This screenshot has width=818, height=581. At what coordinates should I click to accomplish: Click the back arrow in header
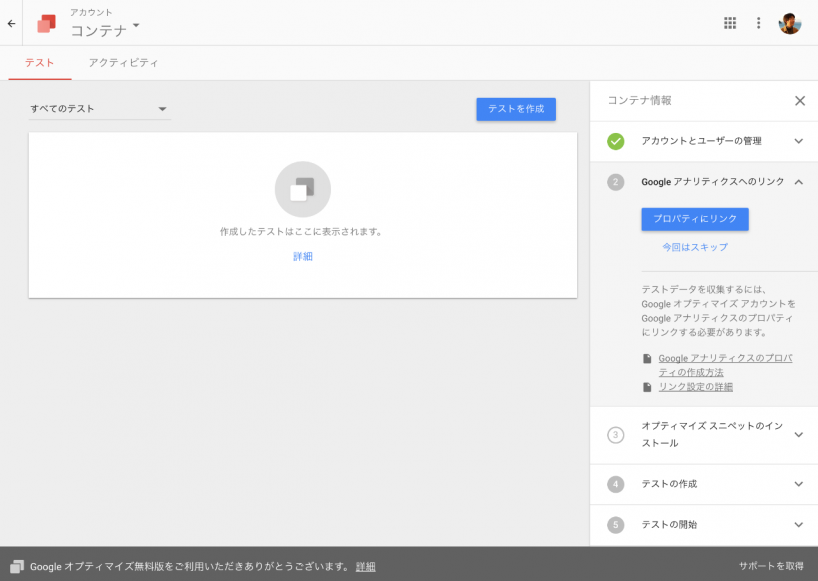point(11,23)
